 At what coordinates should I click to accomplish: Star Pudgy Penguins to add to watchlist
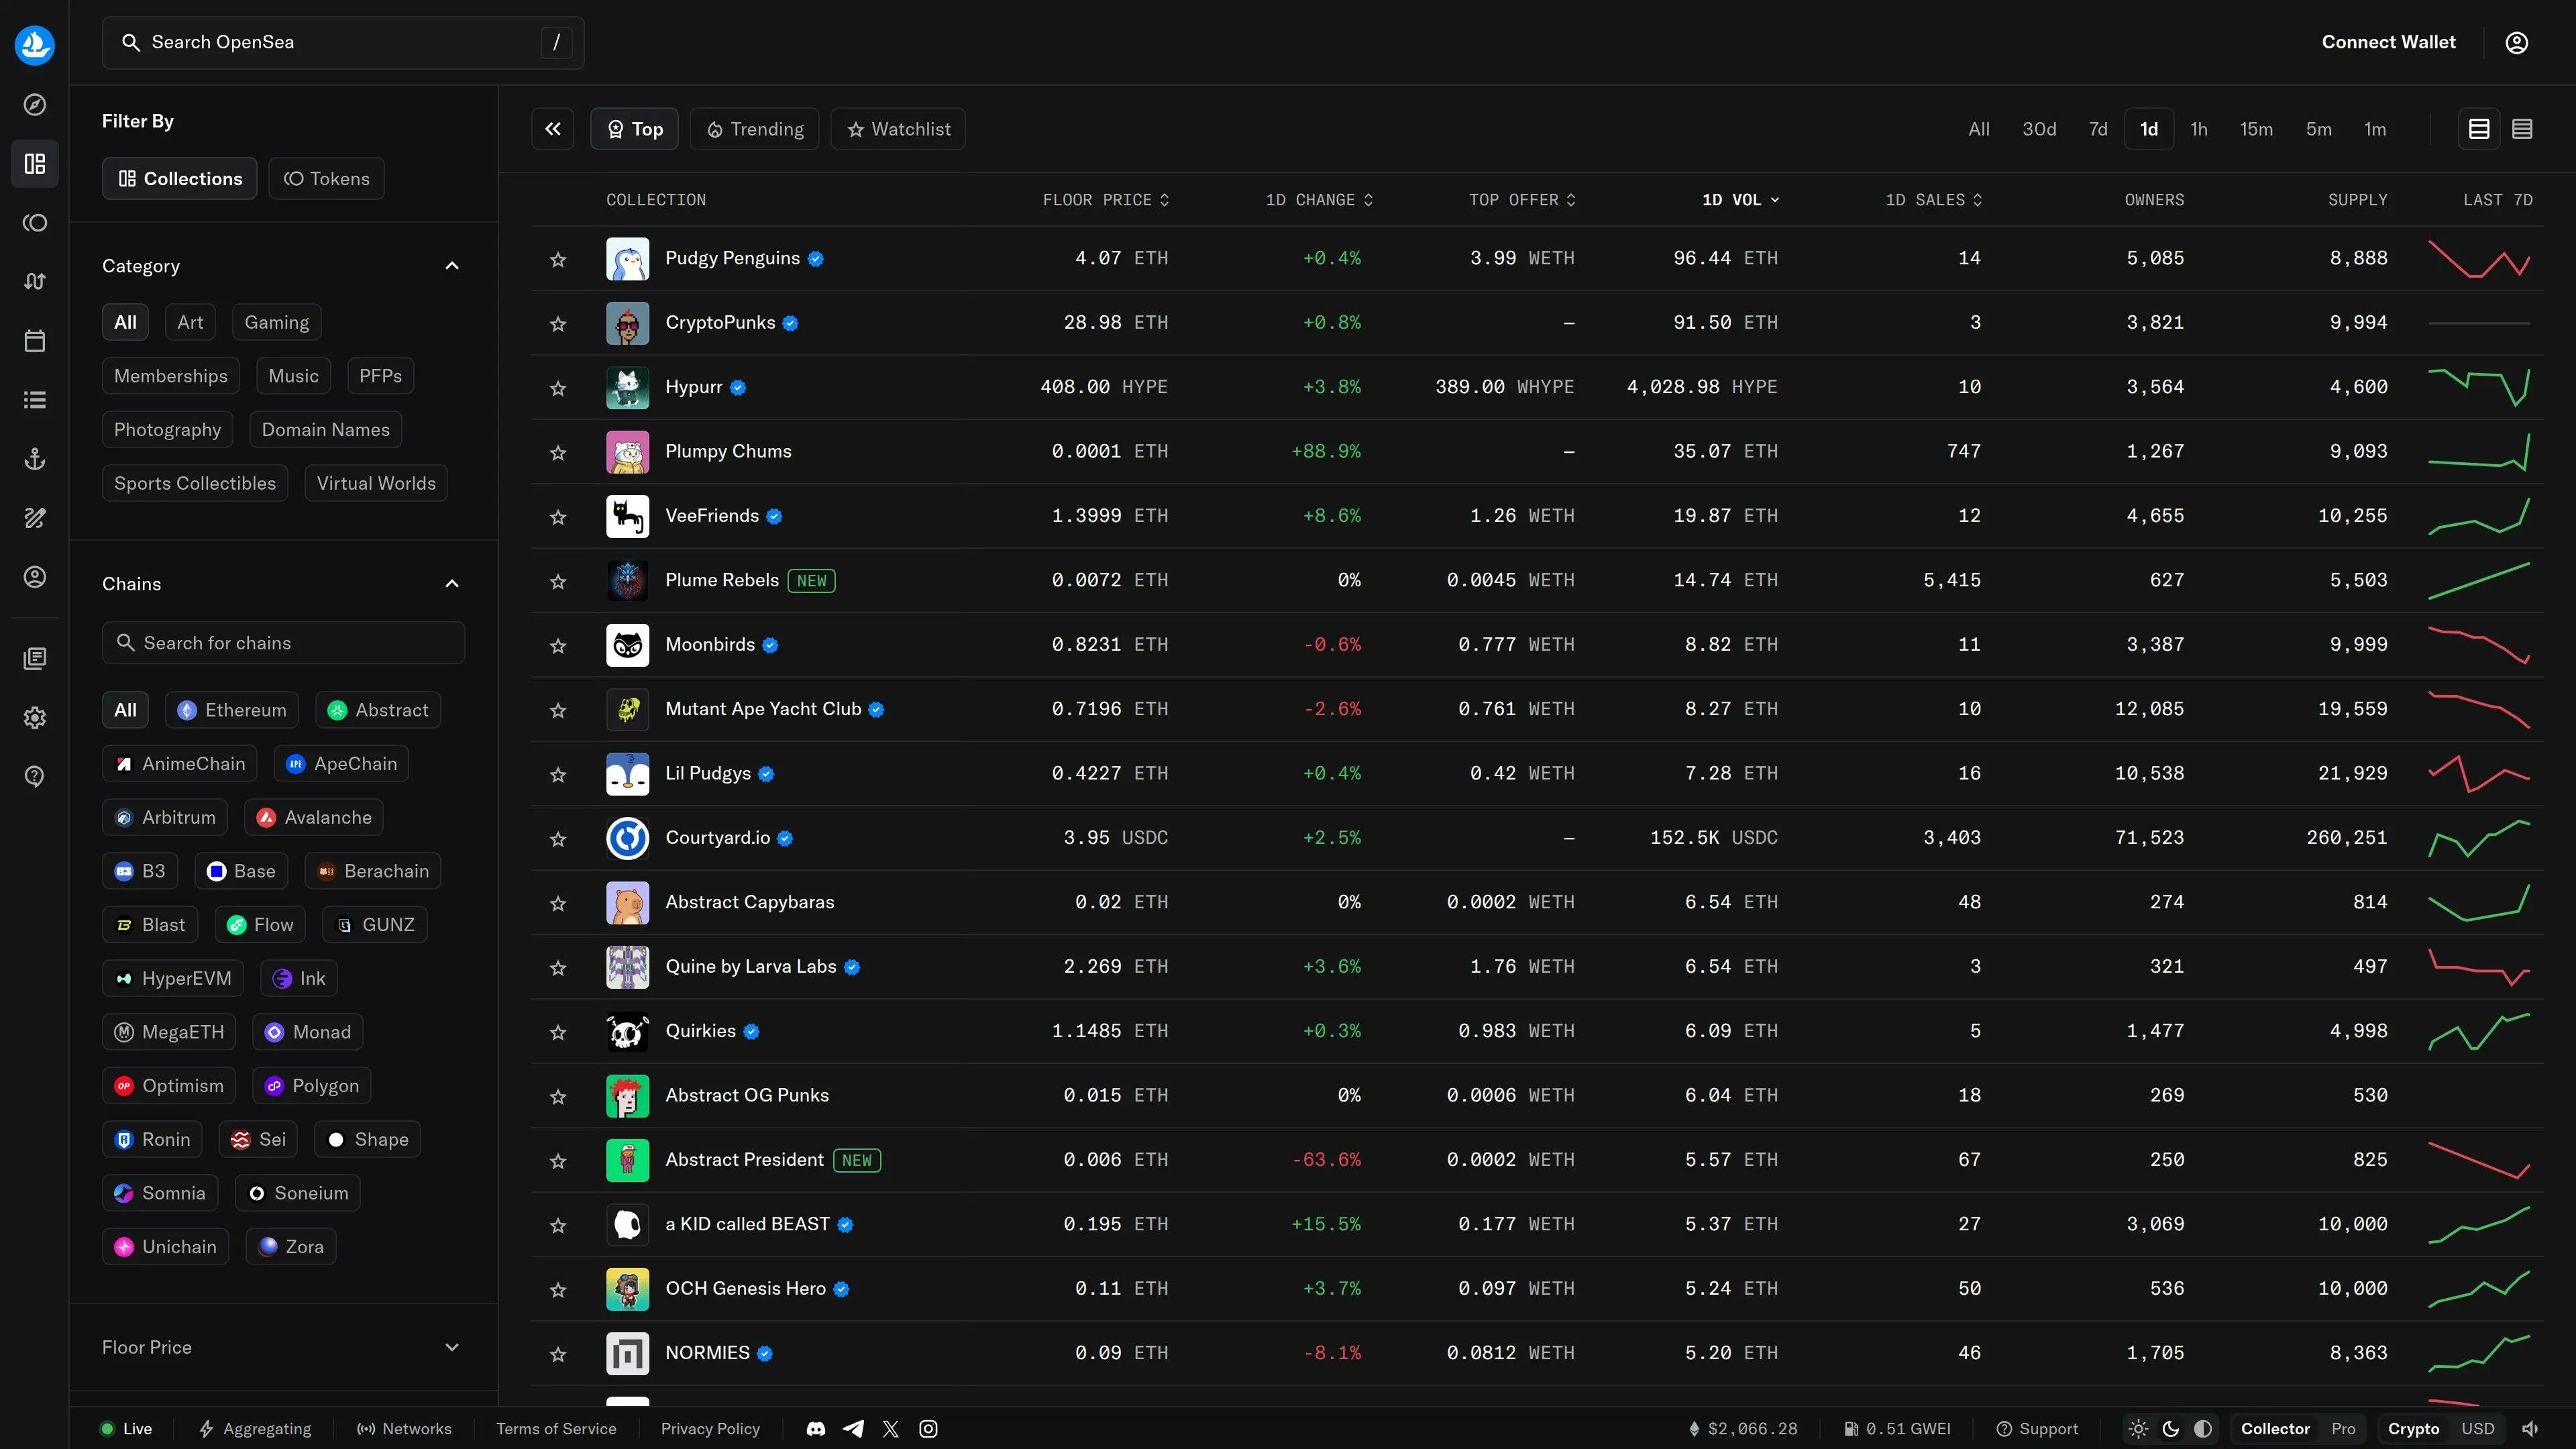point(558,259)
